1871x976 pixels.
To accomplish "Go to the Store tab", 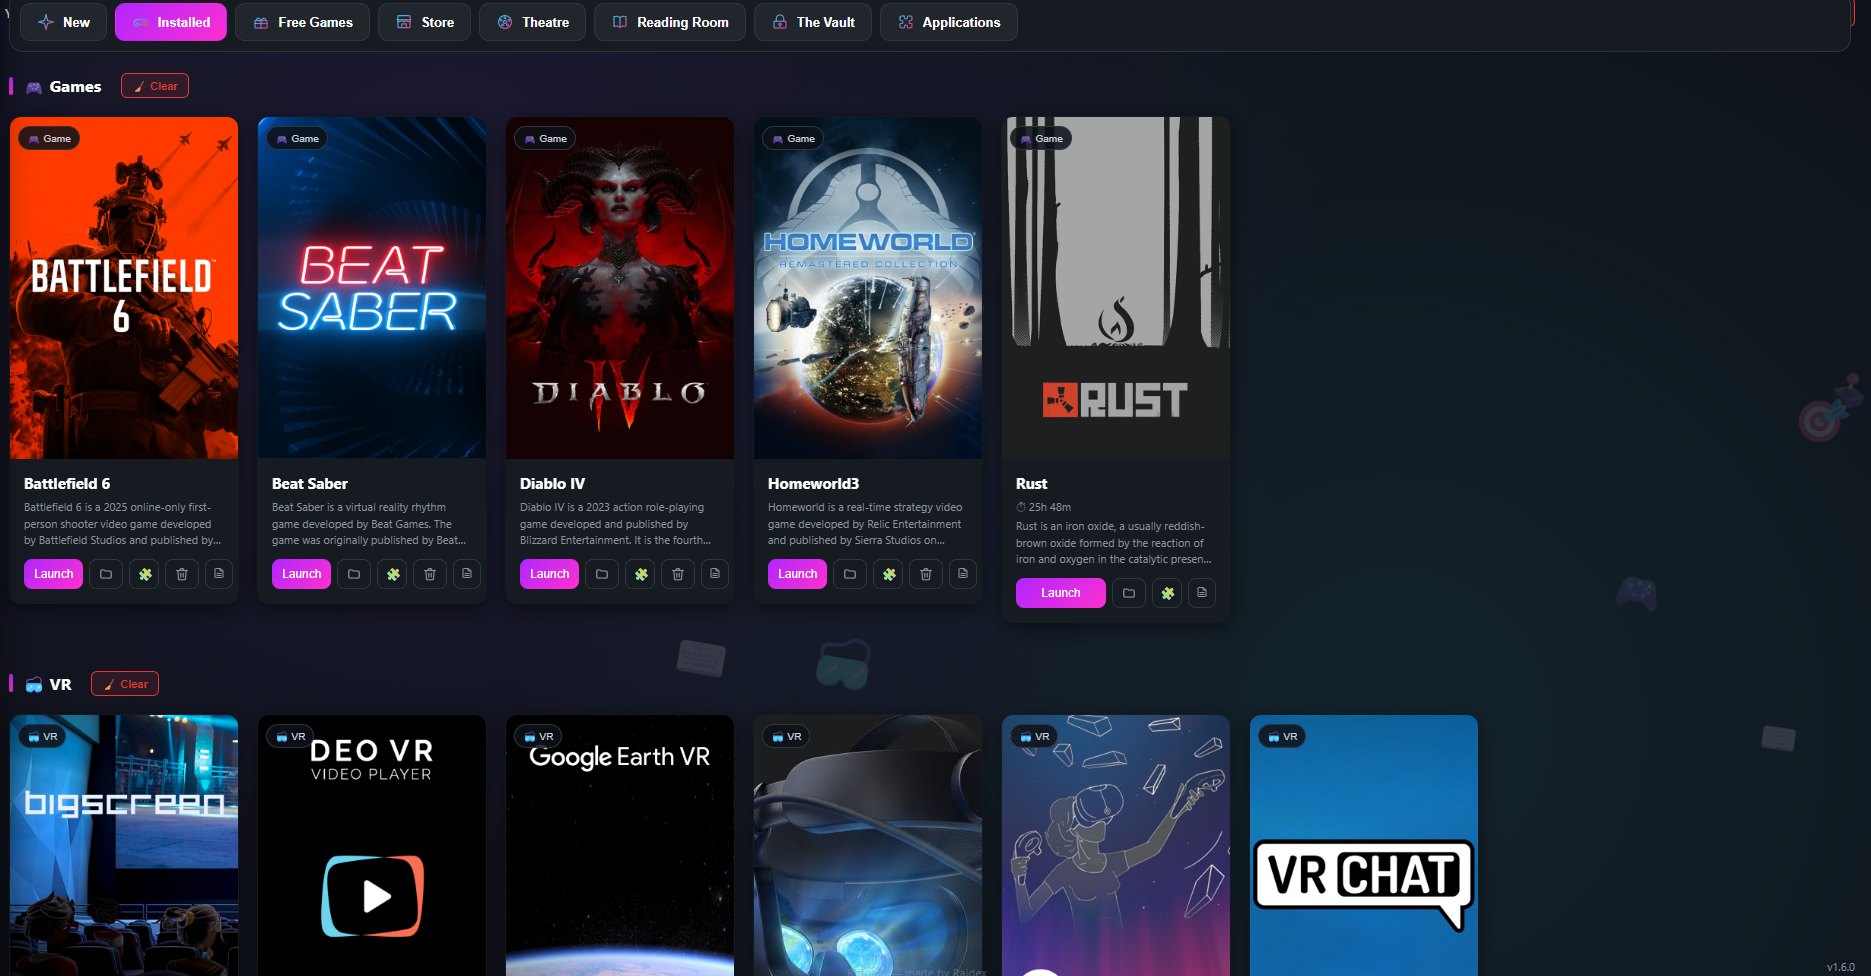I will click(425, 22).
